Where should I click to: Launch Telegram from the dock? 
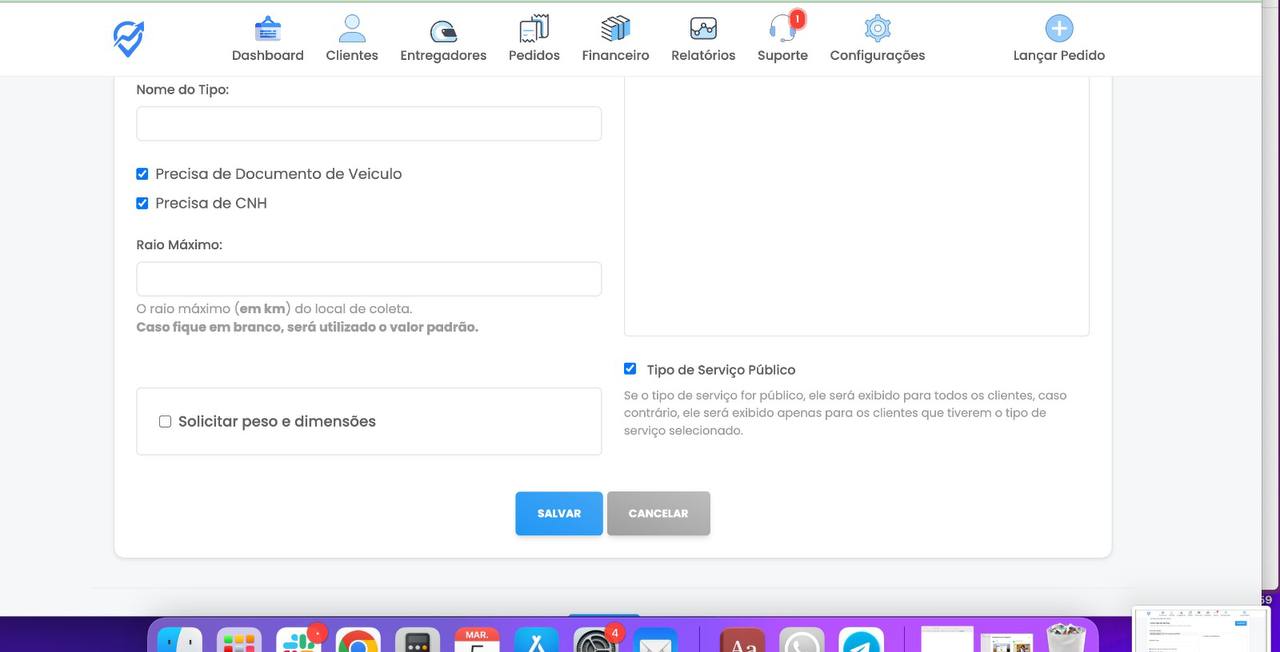click(x=860, y=640)
